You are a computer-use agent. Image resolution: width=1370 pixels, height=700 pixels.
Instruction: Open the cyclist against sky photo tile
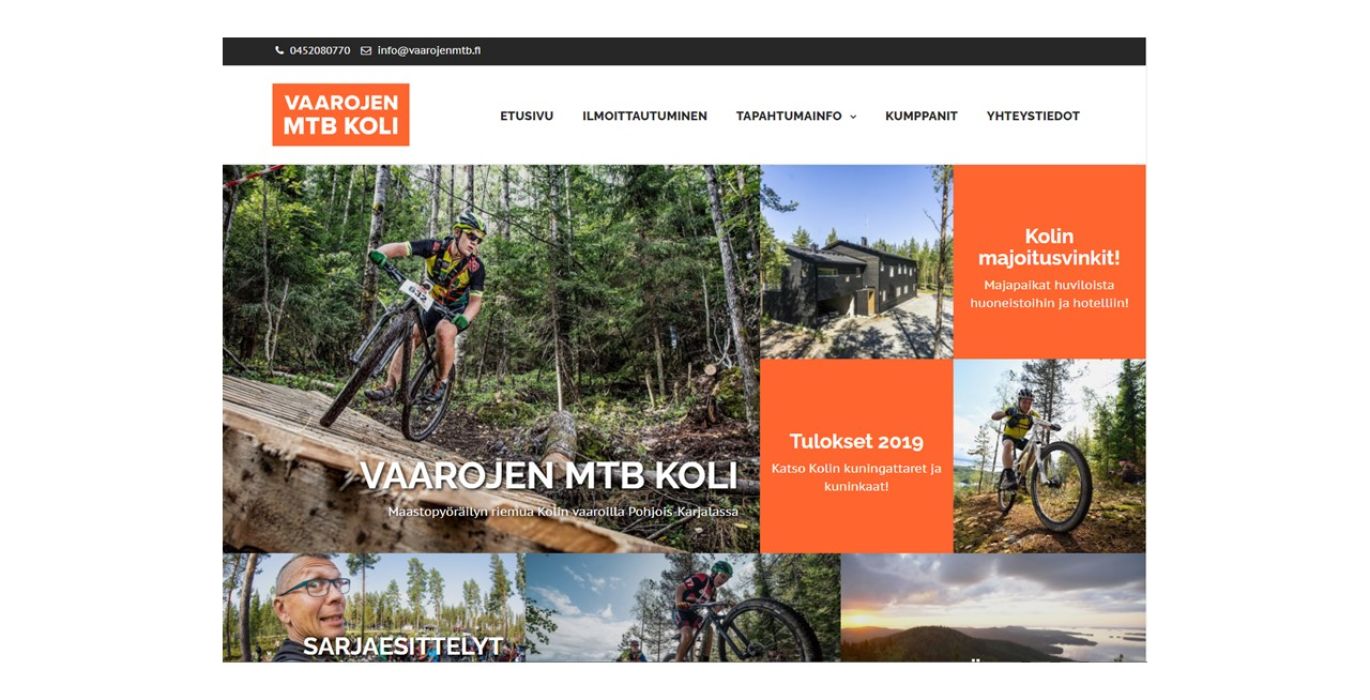point(682,608)
